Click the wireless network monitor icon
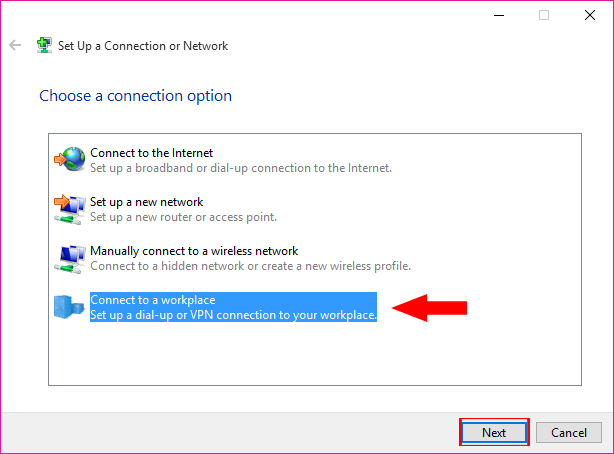The height and width of the screenshot is (454, 614). 70,258
